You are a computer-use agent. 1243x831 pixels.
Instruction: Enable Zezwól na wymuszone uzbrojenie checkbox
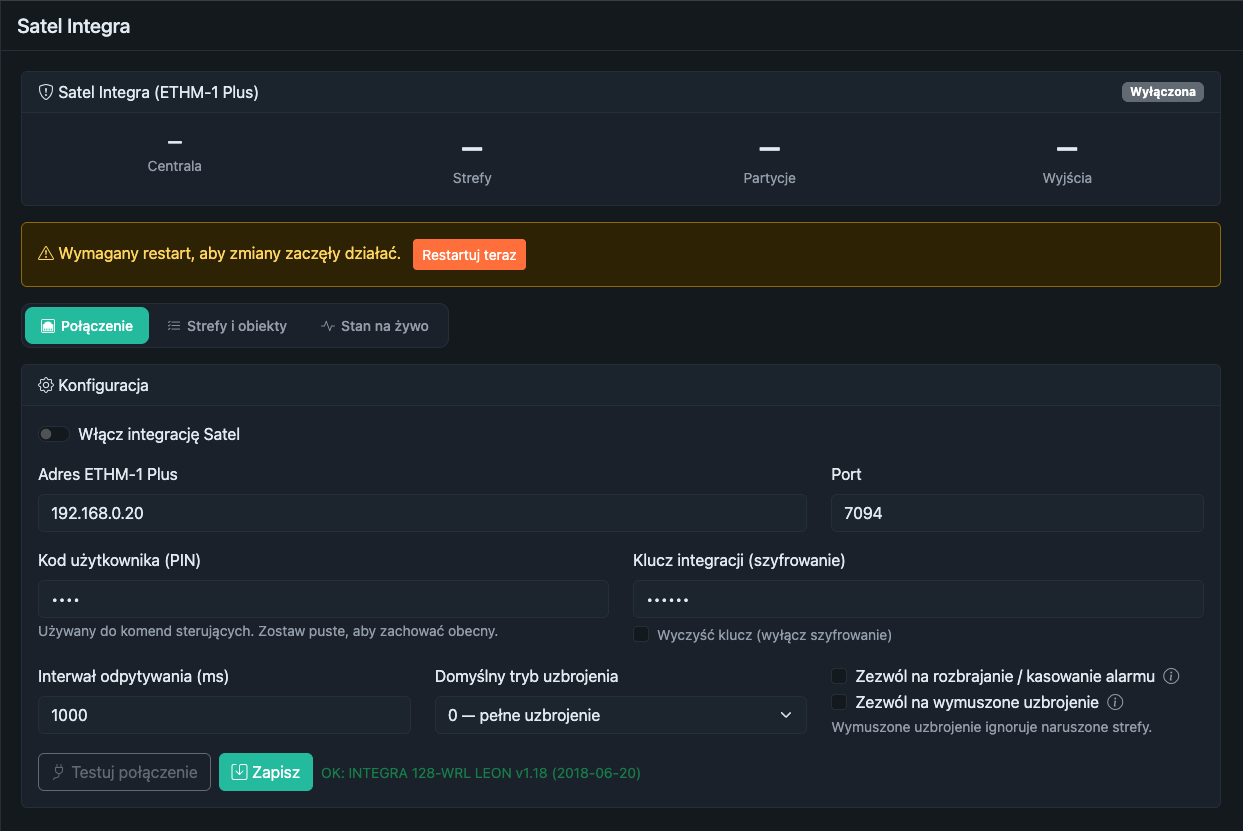point(839,702)
